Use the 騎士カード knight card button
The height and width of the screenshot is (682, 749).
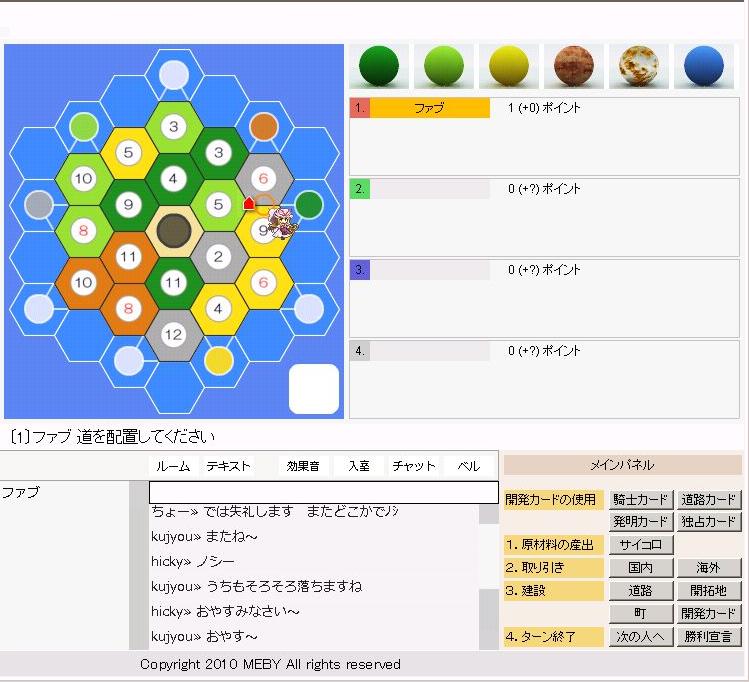(x=641, y=500)
